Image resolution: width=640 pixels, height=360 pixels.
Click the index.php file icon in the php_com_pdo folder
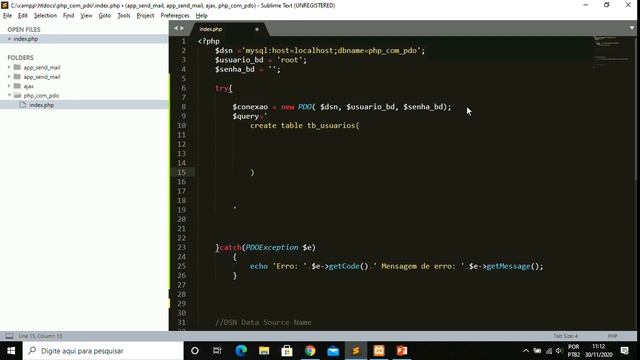click(x=22, y=105)
